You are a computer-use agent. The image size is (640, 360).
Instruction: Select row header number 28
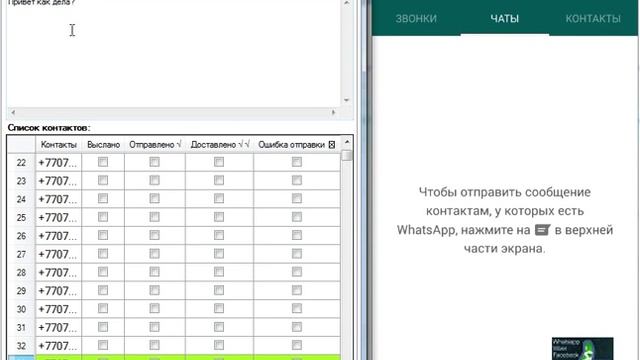[21, 272]
